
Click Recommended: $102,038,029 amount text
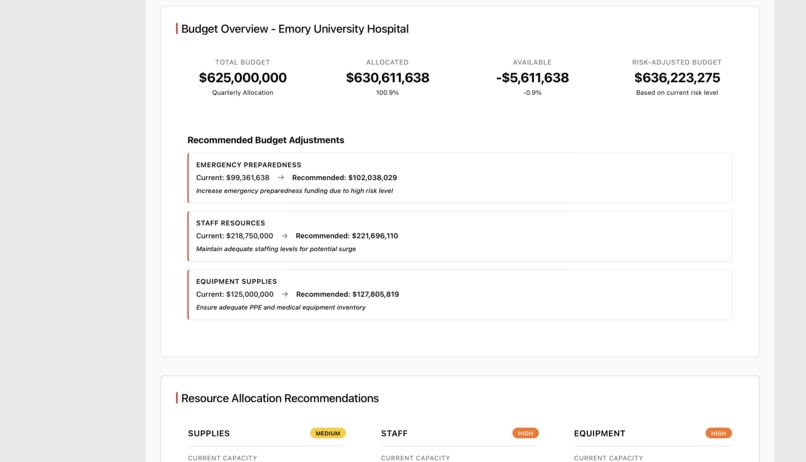[344, 177]
